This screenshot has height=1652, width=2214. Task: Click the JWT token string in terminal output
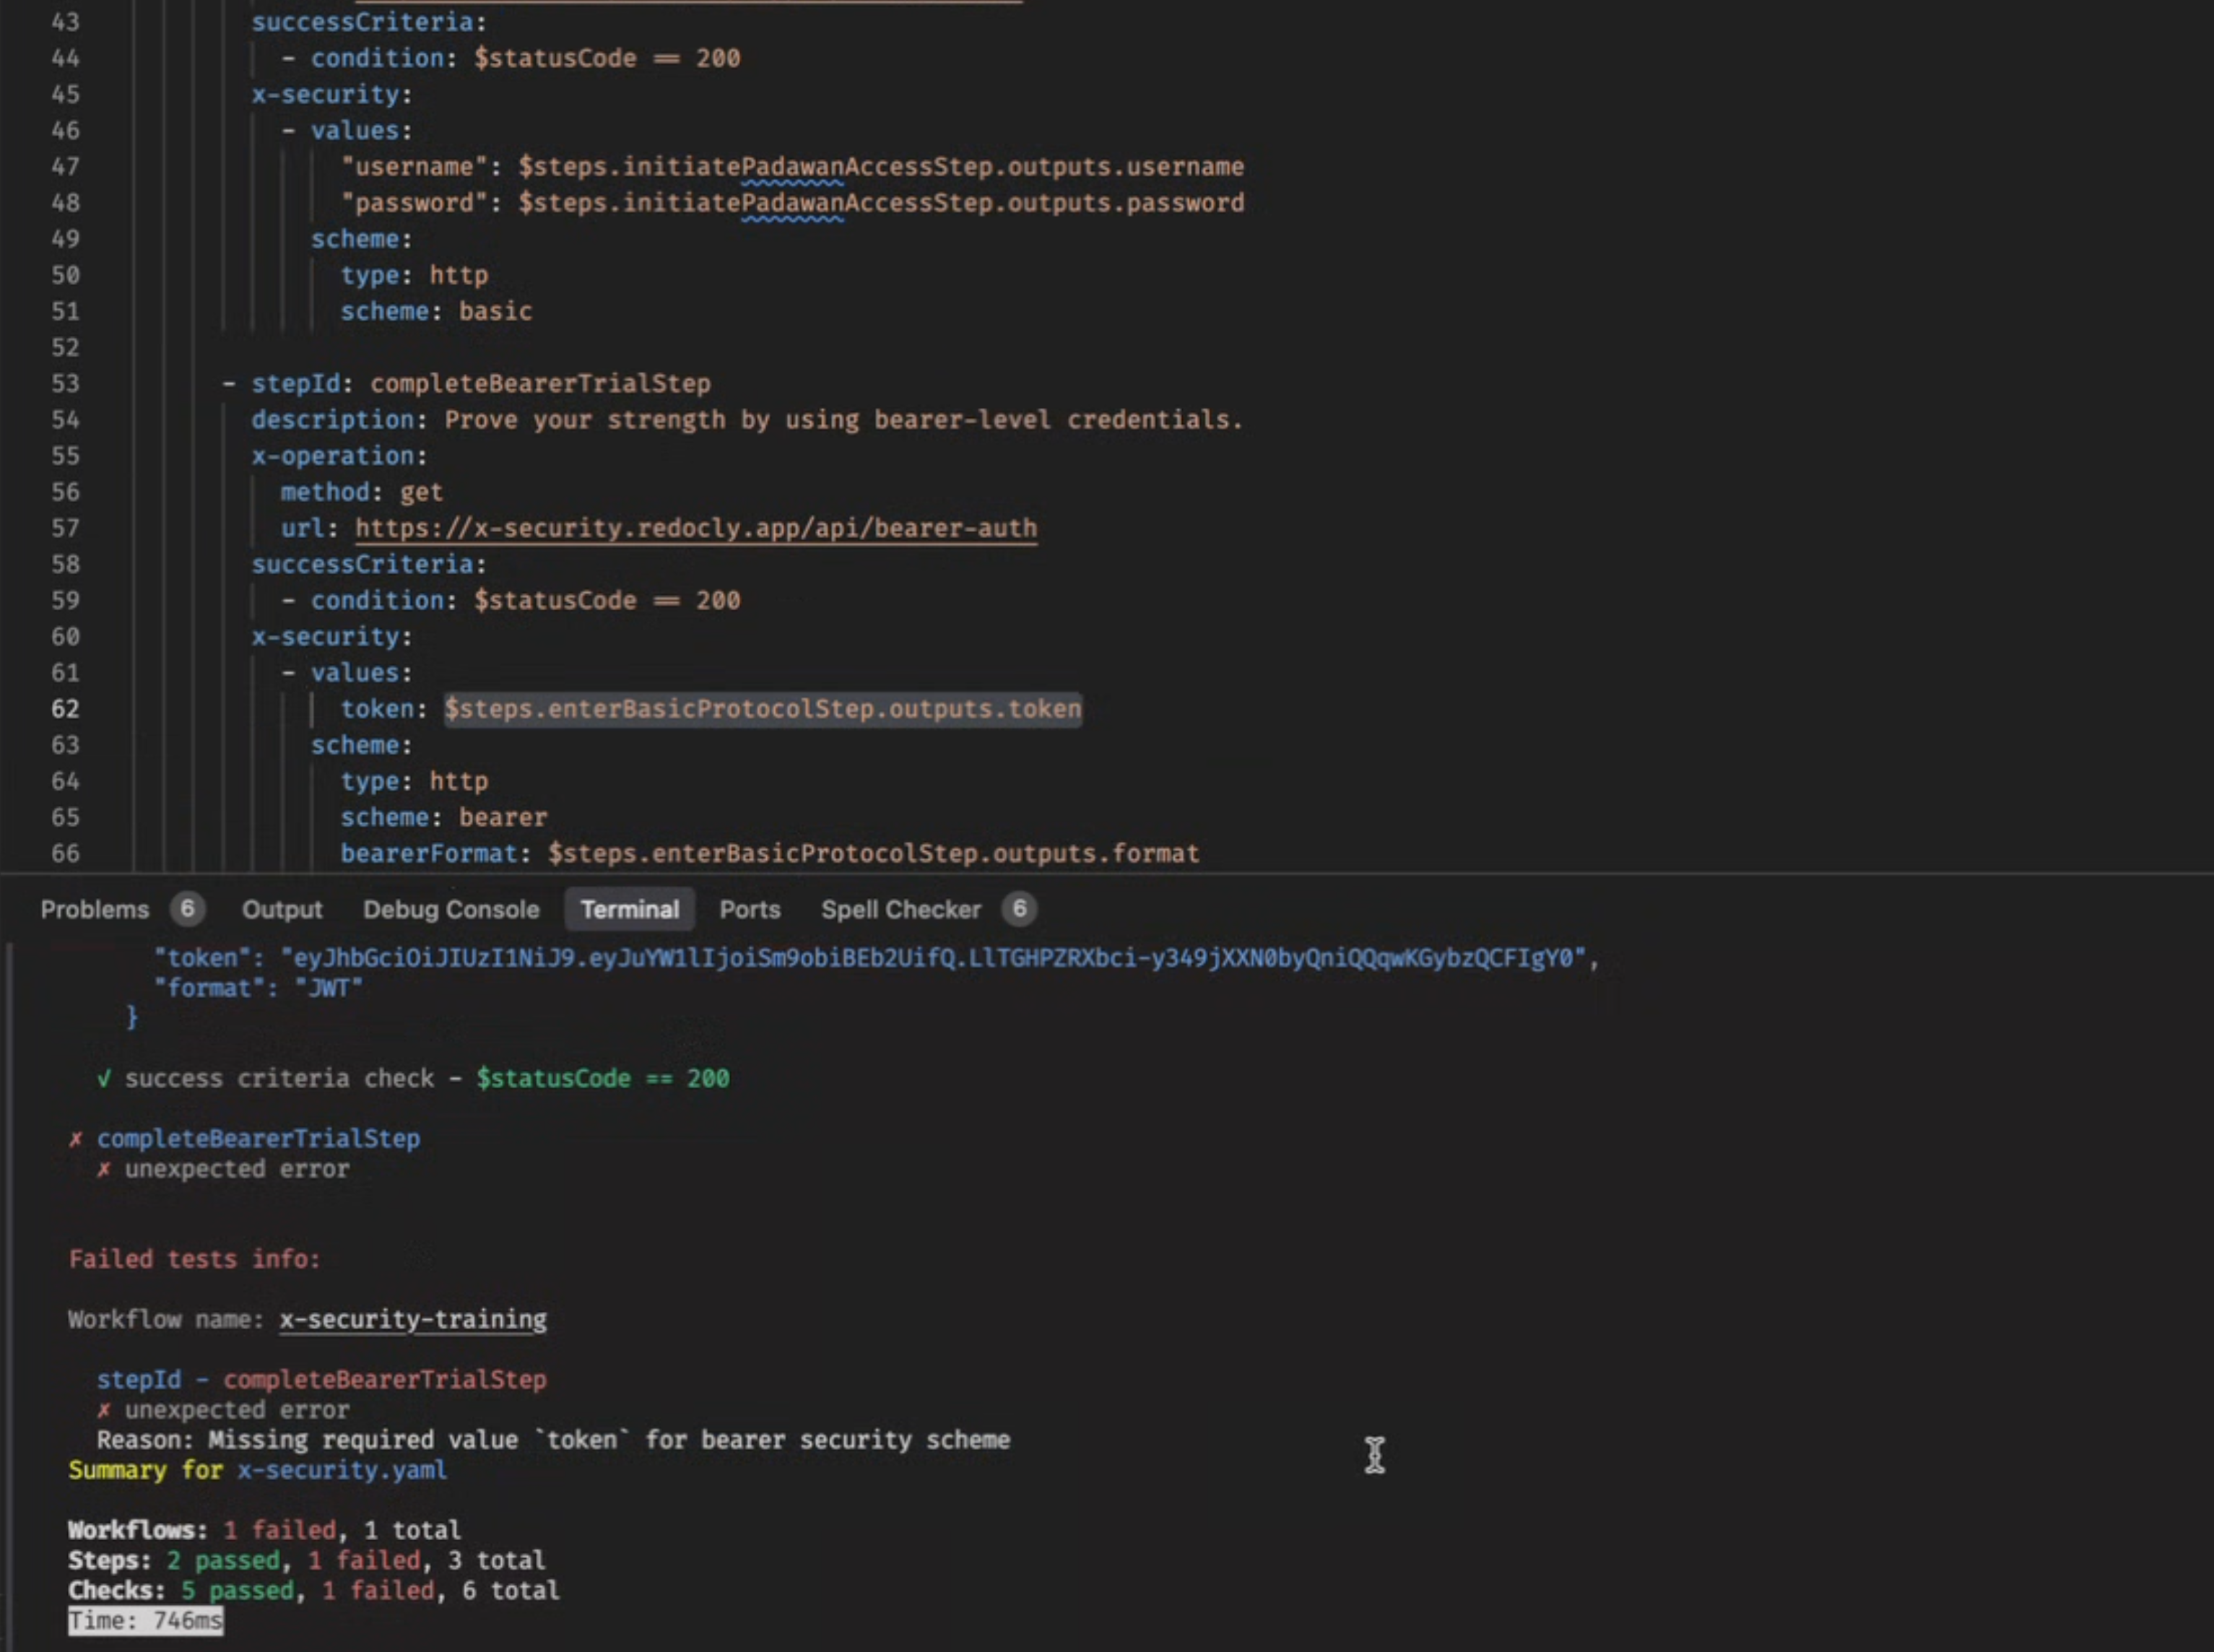[x=932, y=958]
